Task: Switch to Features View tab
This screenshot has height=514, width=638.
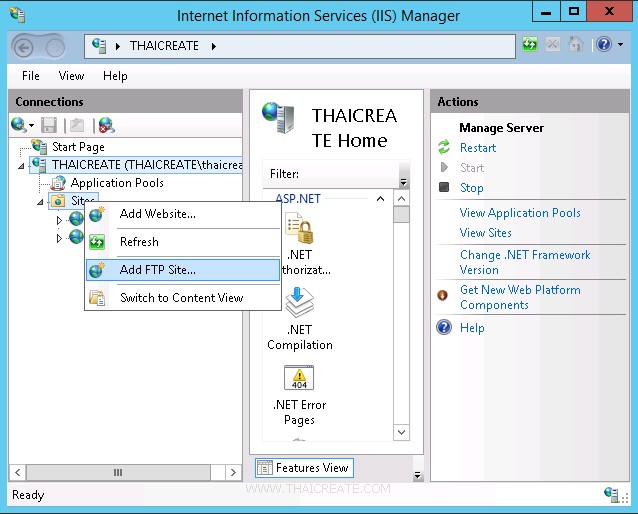Action: point(304,468)
